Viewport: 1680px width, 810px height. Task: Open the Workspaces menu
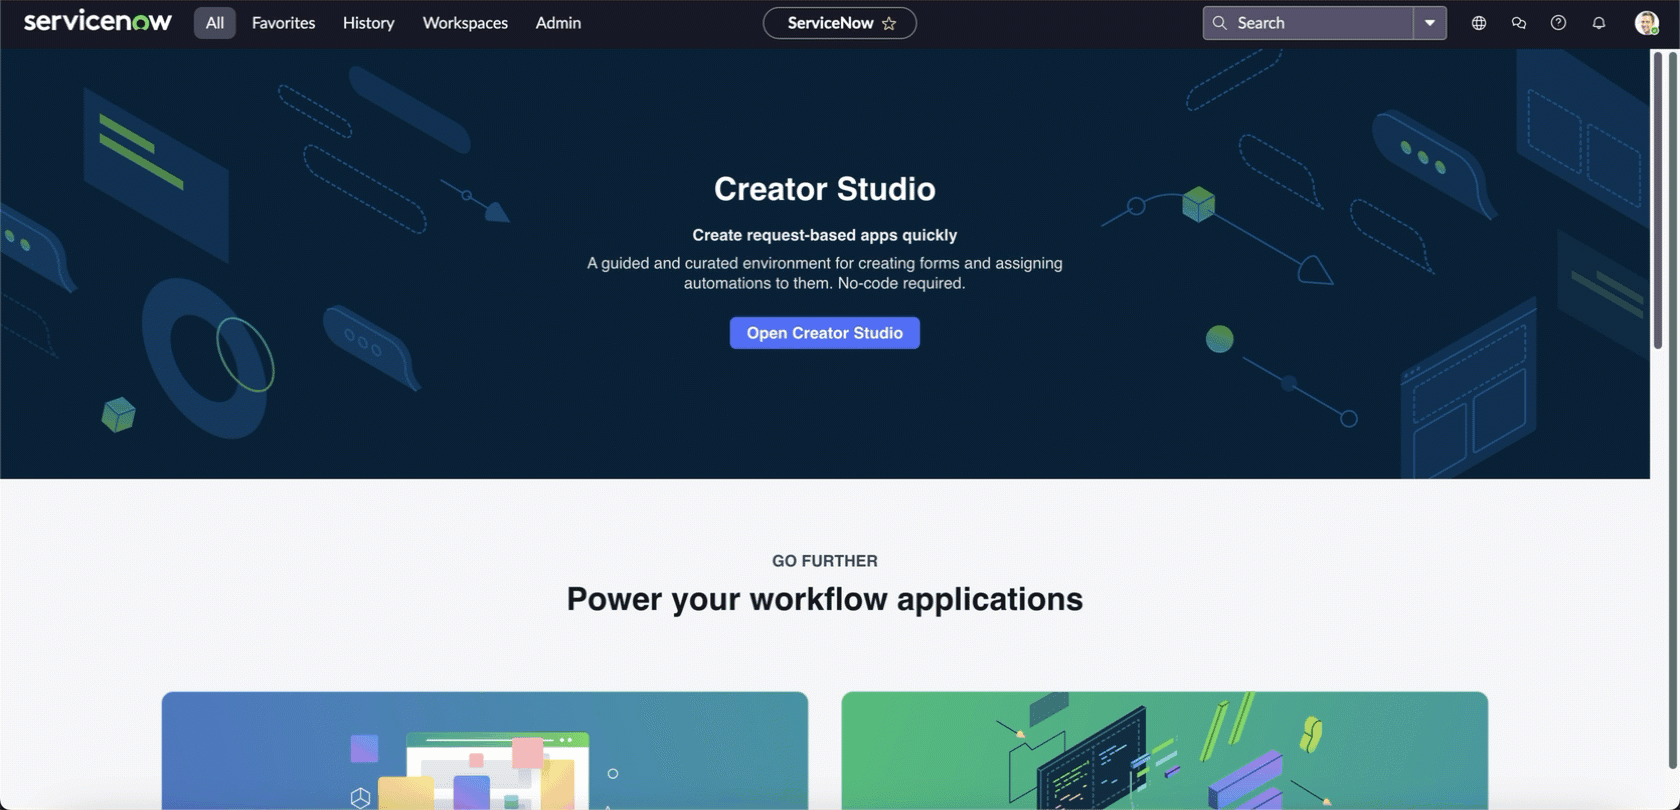(465, 22)
